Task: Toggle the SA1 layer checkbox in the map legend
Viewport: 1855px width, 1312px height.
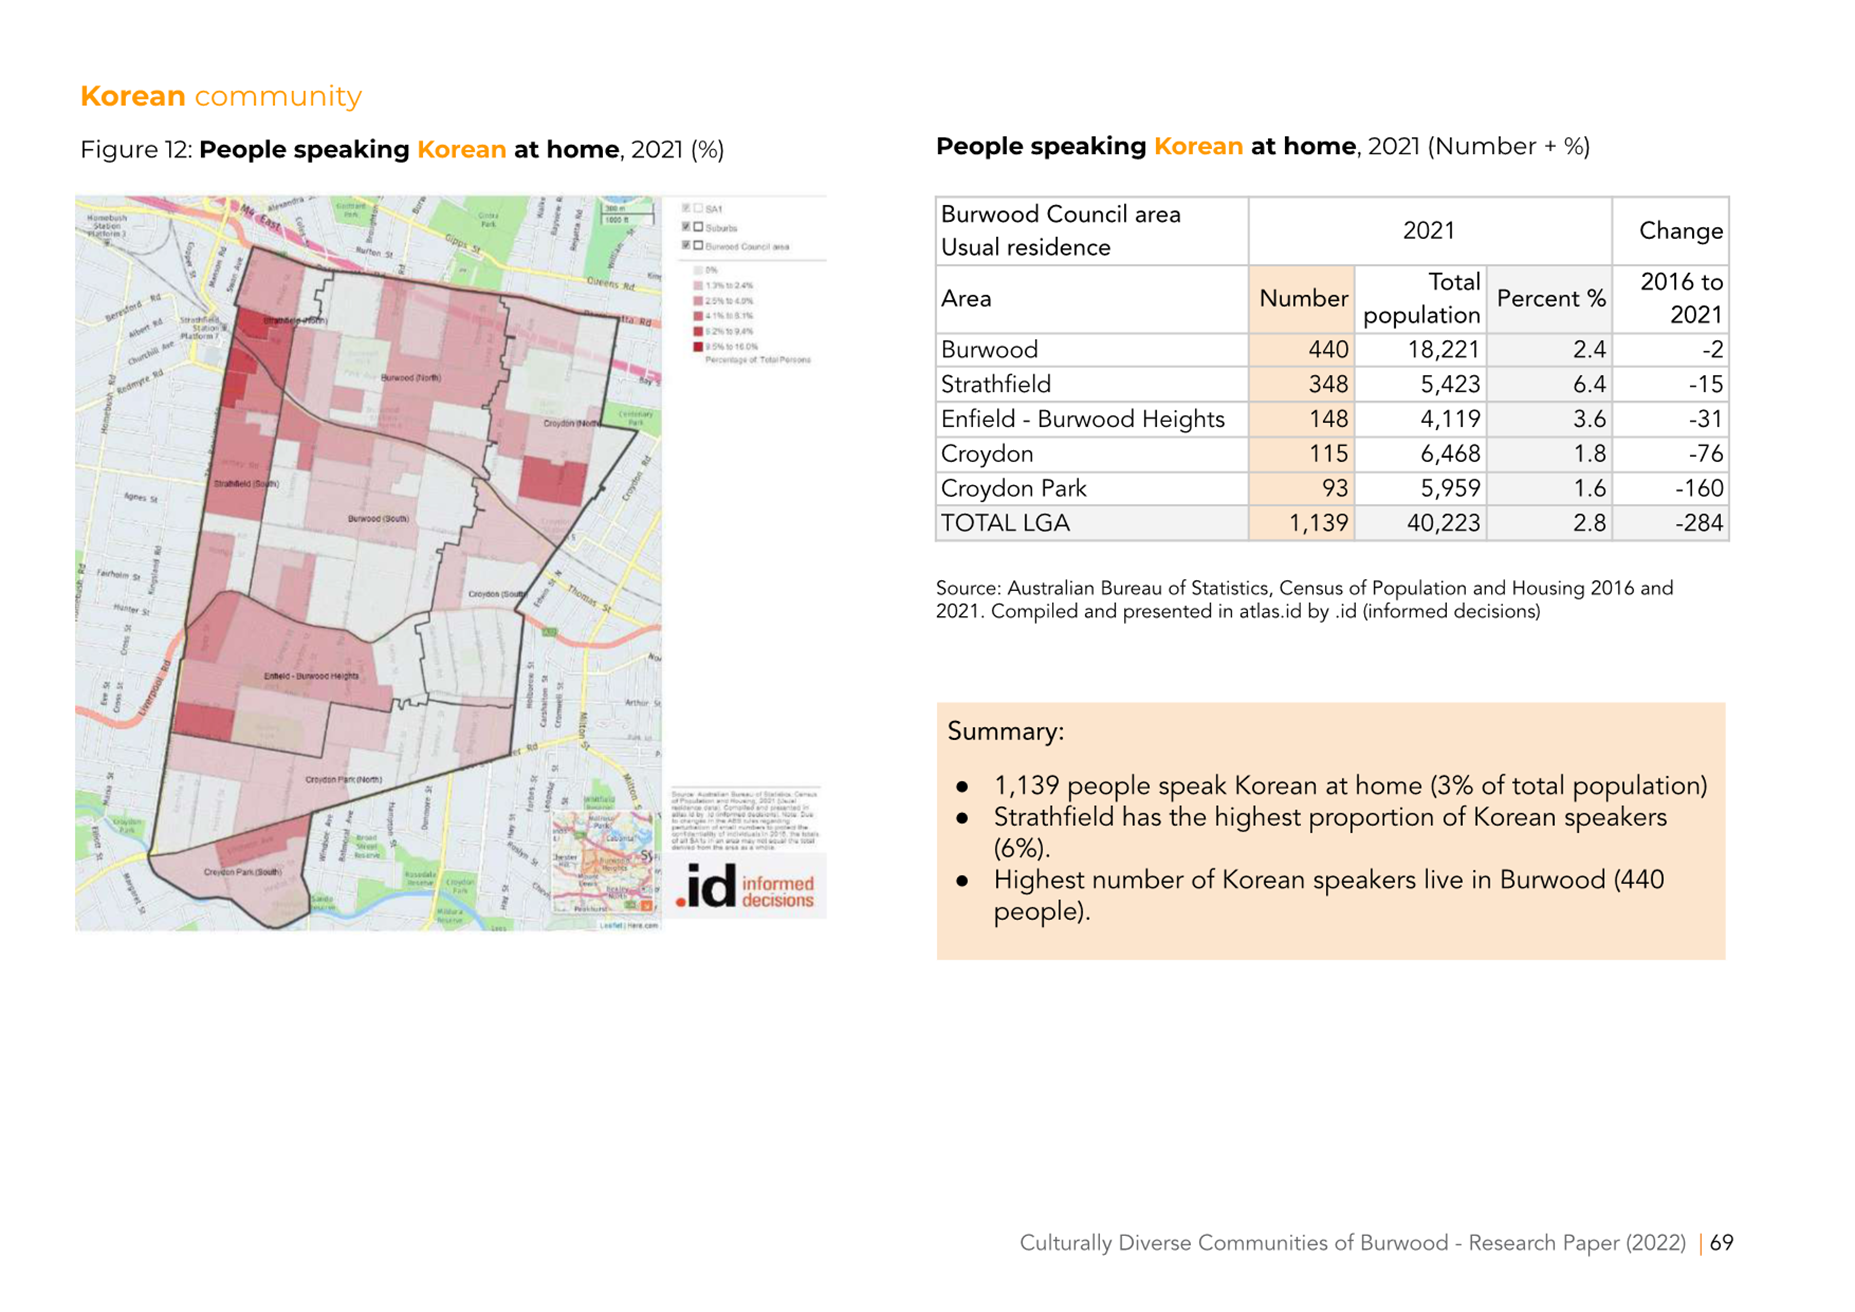Action: pos(687,209)
